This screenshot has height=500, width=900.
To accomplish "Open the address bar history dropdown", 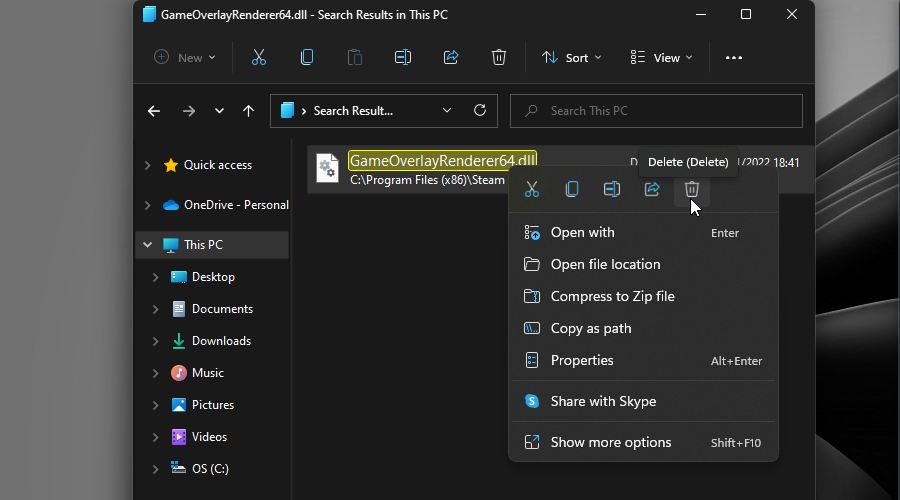I will pyautogui.click(x=447, y=110).
